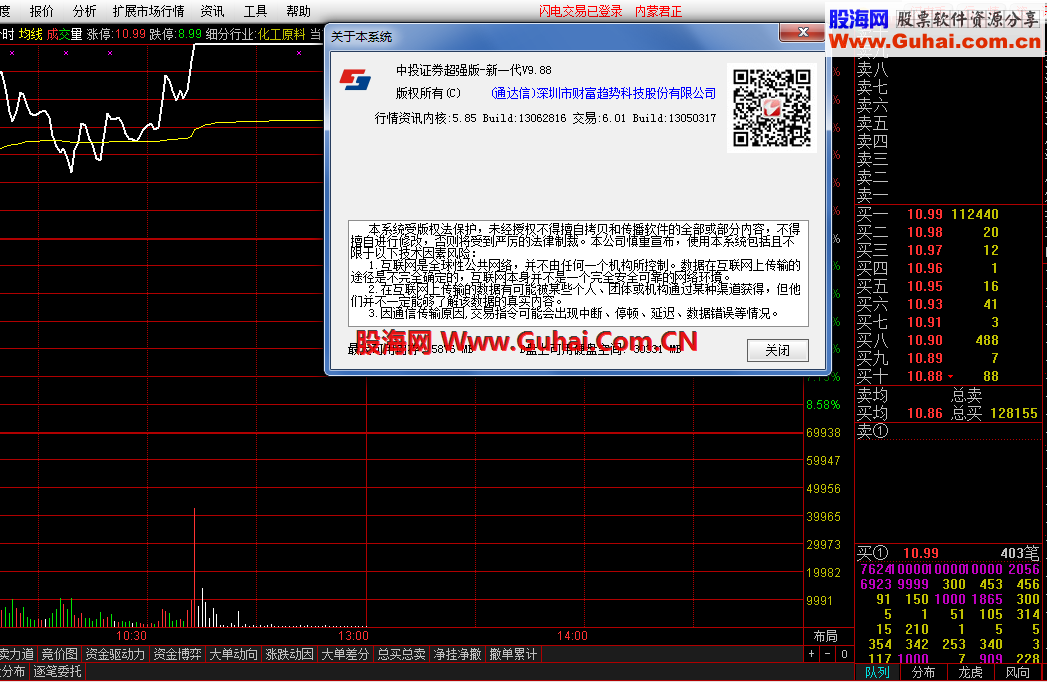Select the 买四 bid price 10.96
This screenshot has height=683, width=1047.
pos(925,268)
